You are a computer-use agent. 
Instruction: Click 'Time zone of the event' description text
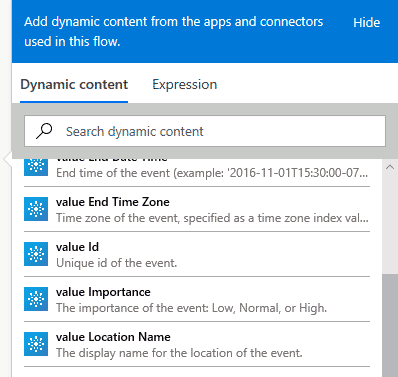[x=212, y=218]
